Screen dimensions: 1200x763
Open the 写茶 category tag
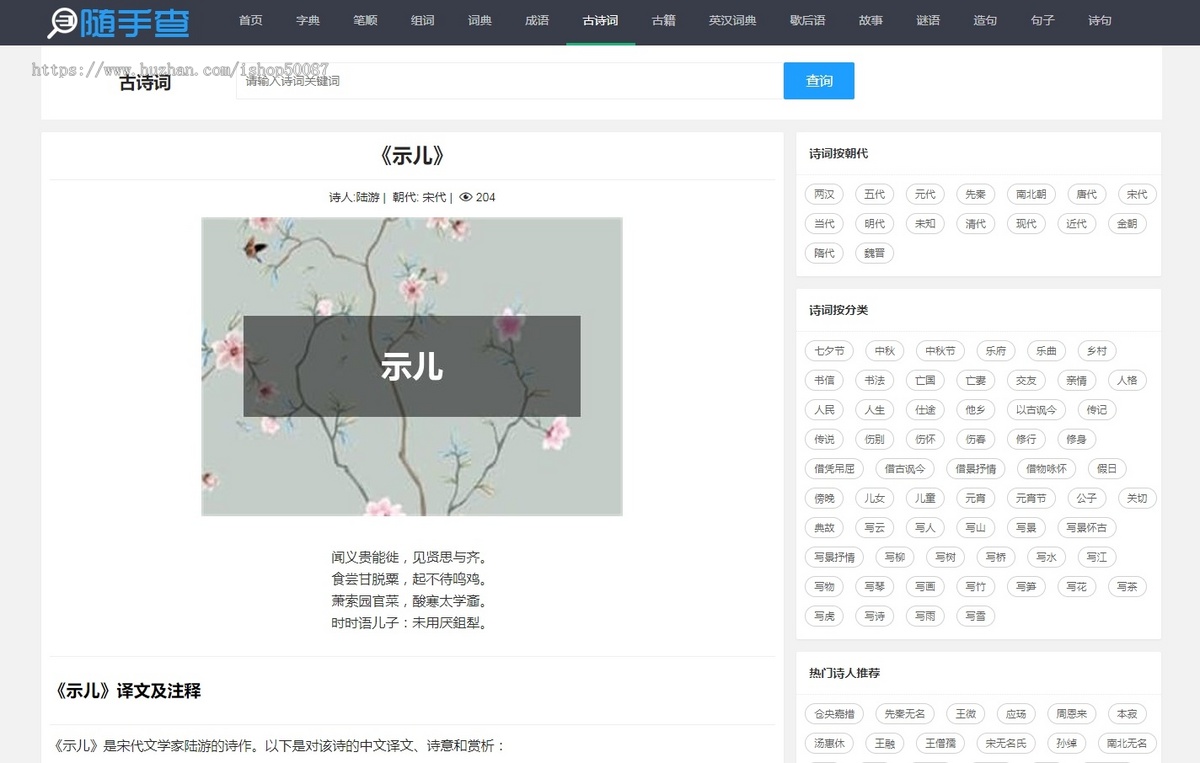[x=1127, y=586]
